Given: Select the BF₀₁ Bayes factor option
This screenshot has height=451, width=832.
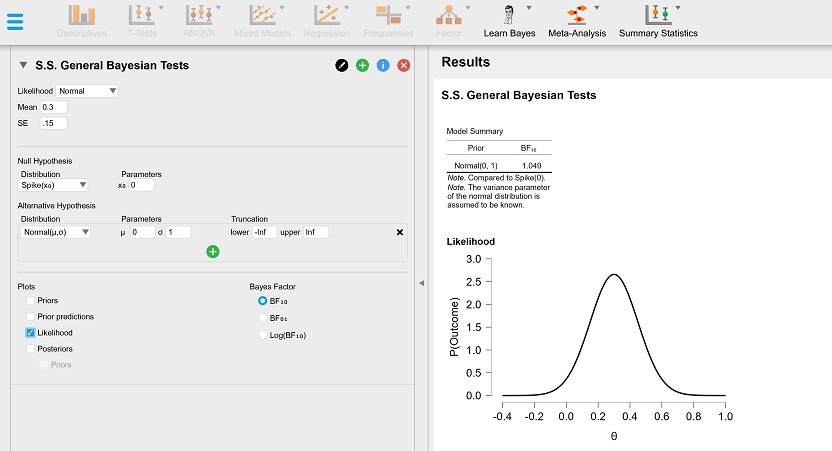Looking at the screenshot, I should [263, 317].
